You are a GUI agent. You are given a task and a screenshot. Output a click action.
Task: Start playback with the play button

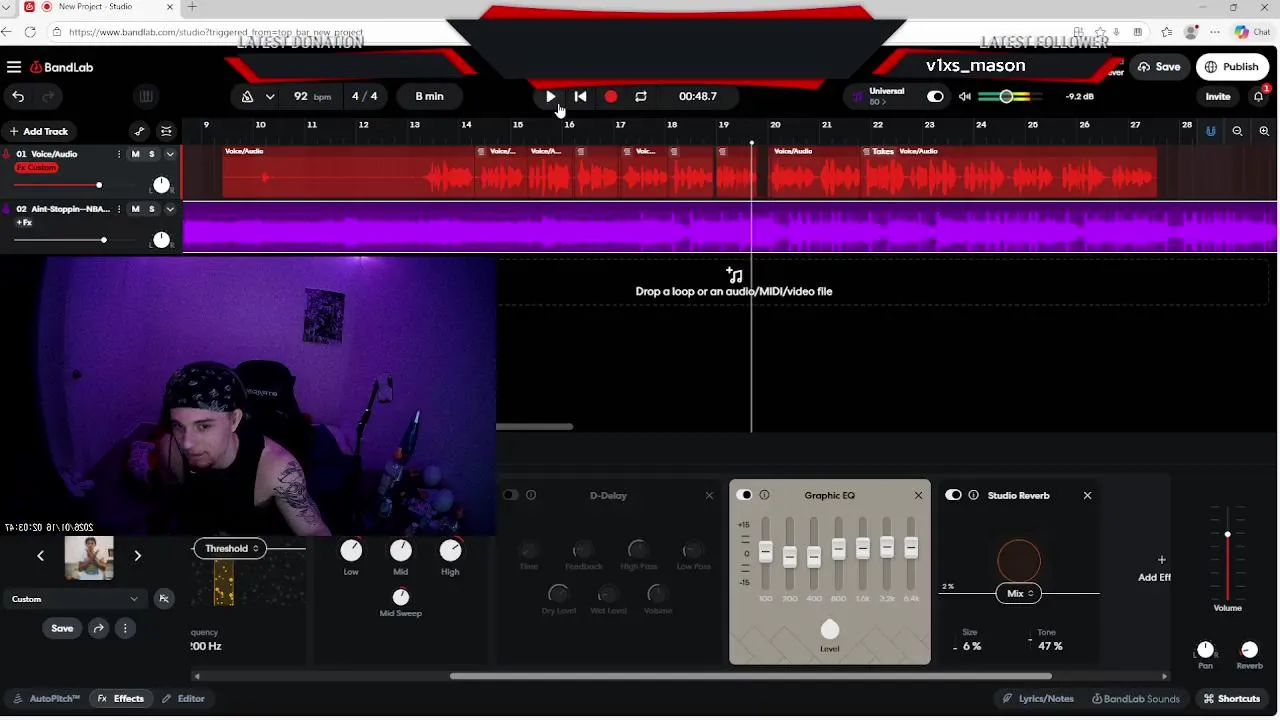point(550,96)
